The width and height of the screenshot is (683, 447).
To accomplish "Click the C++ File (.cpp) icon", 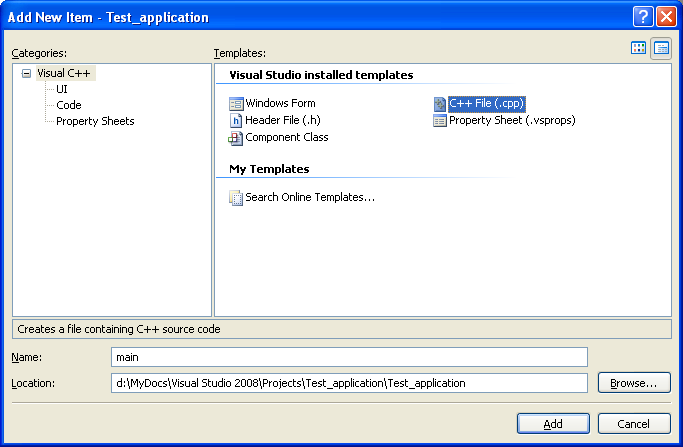I will pyautogui.click(x=440, y=104).
